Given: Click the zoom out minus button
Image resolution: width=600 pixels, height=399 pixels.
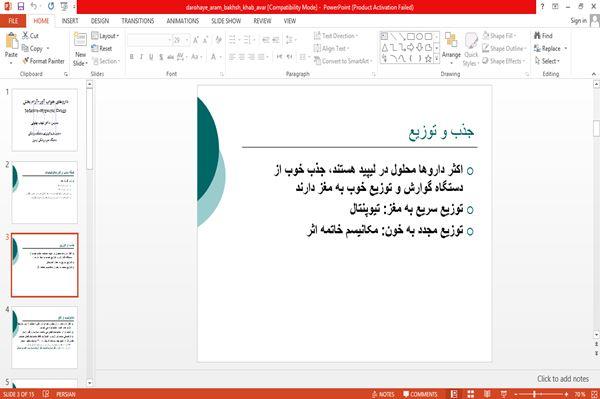Looking at the screenshot, I should tap(516, 394).
